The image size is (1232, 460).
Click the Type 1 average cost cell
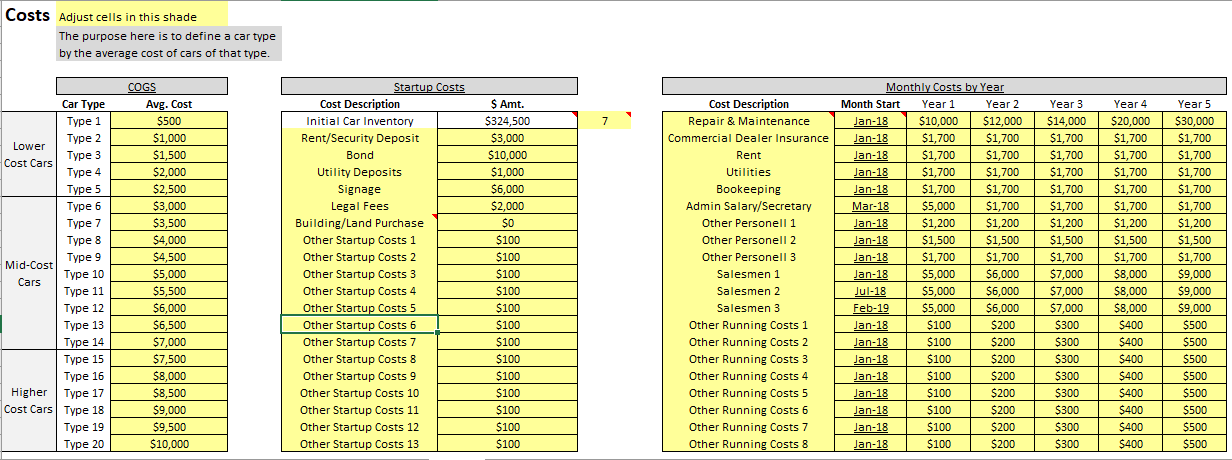click(x=169, y=121)
